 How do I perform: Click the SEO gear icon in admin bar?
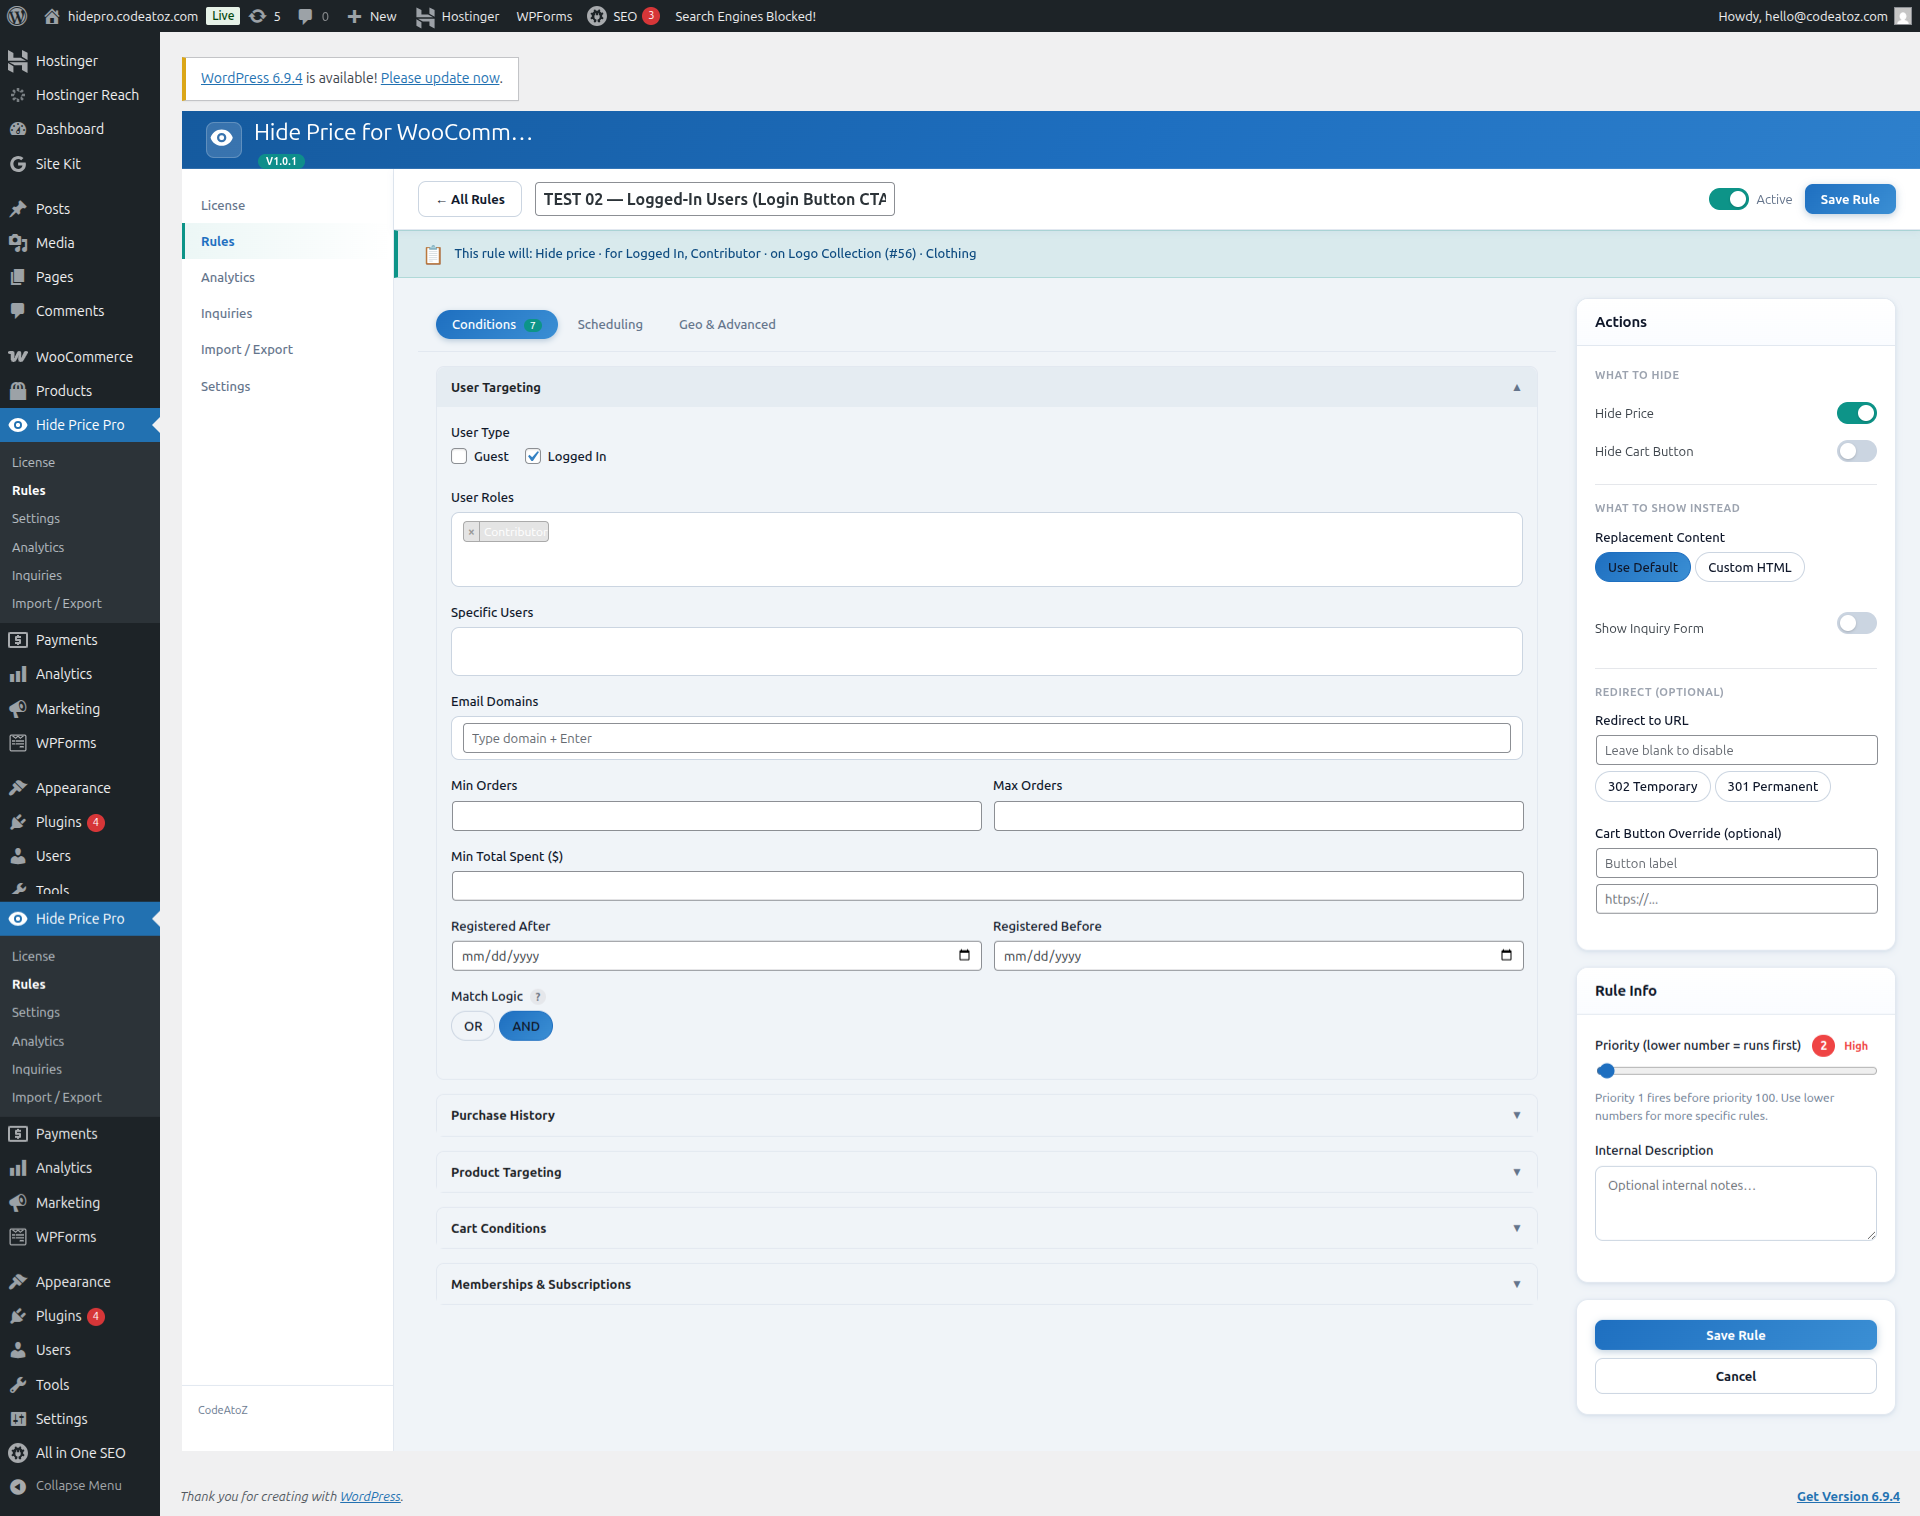(597, 16)
